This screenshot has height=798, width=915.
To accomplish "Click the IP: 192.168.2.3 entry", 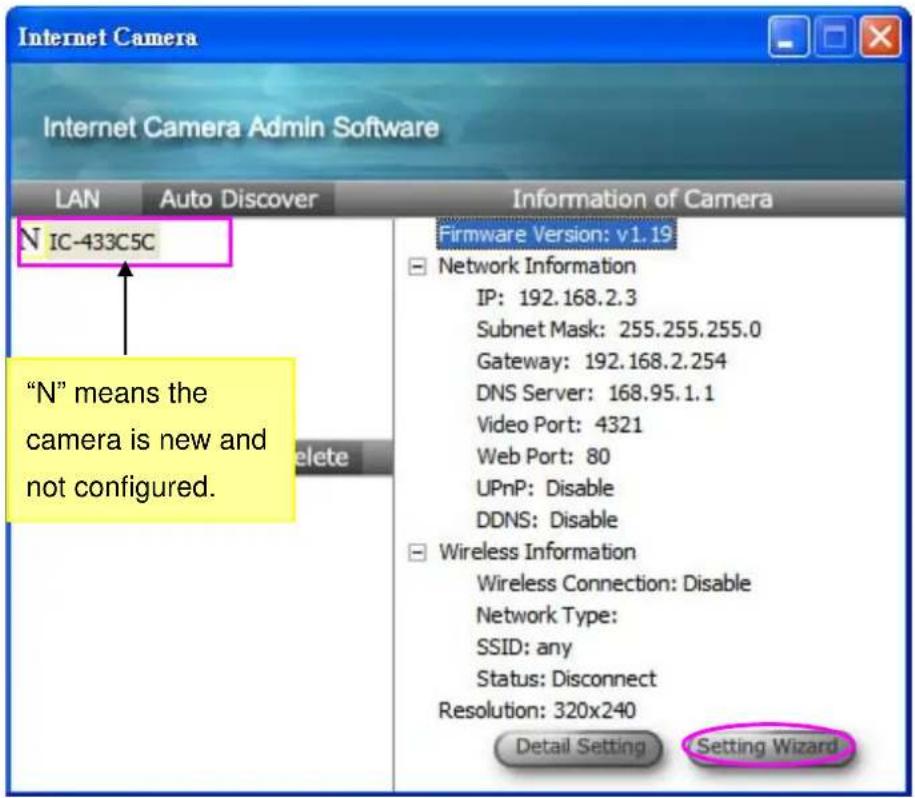I will pyautogui.click(x=556, y=298).
